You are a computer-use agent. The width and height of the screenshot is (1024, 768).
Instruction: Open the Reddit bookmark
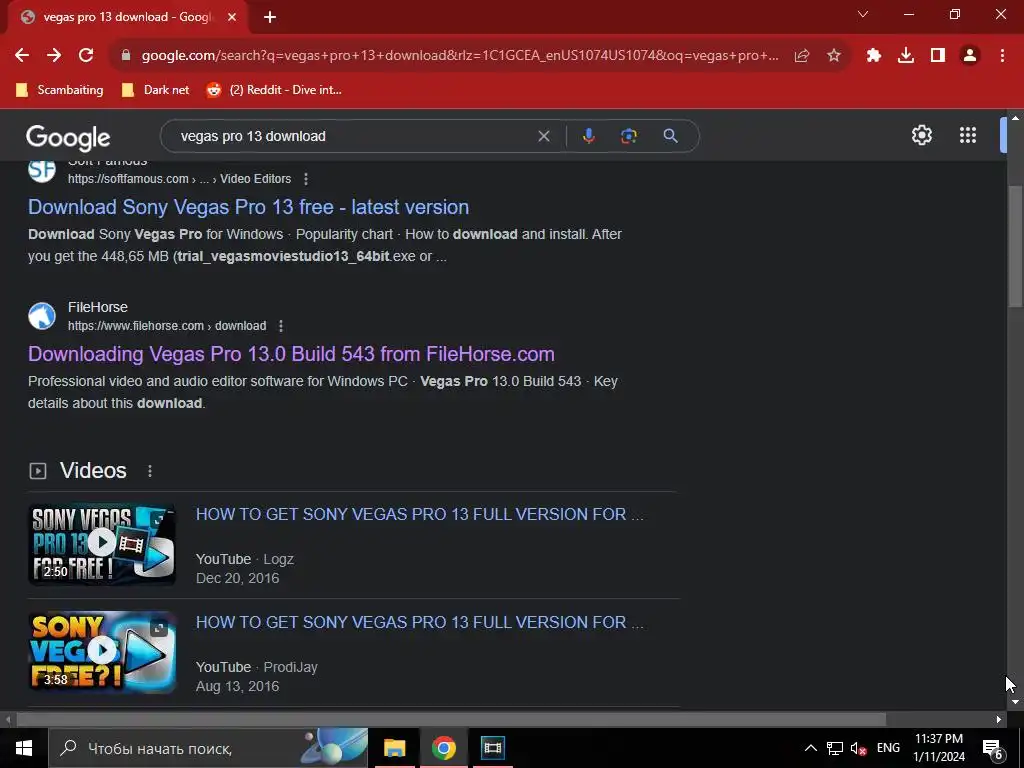(274, 90)
